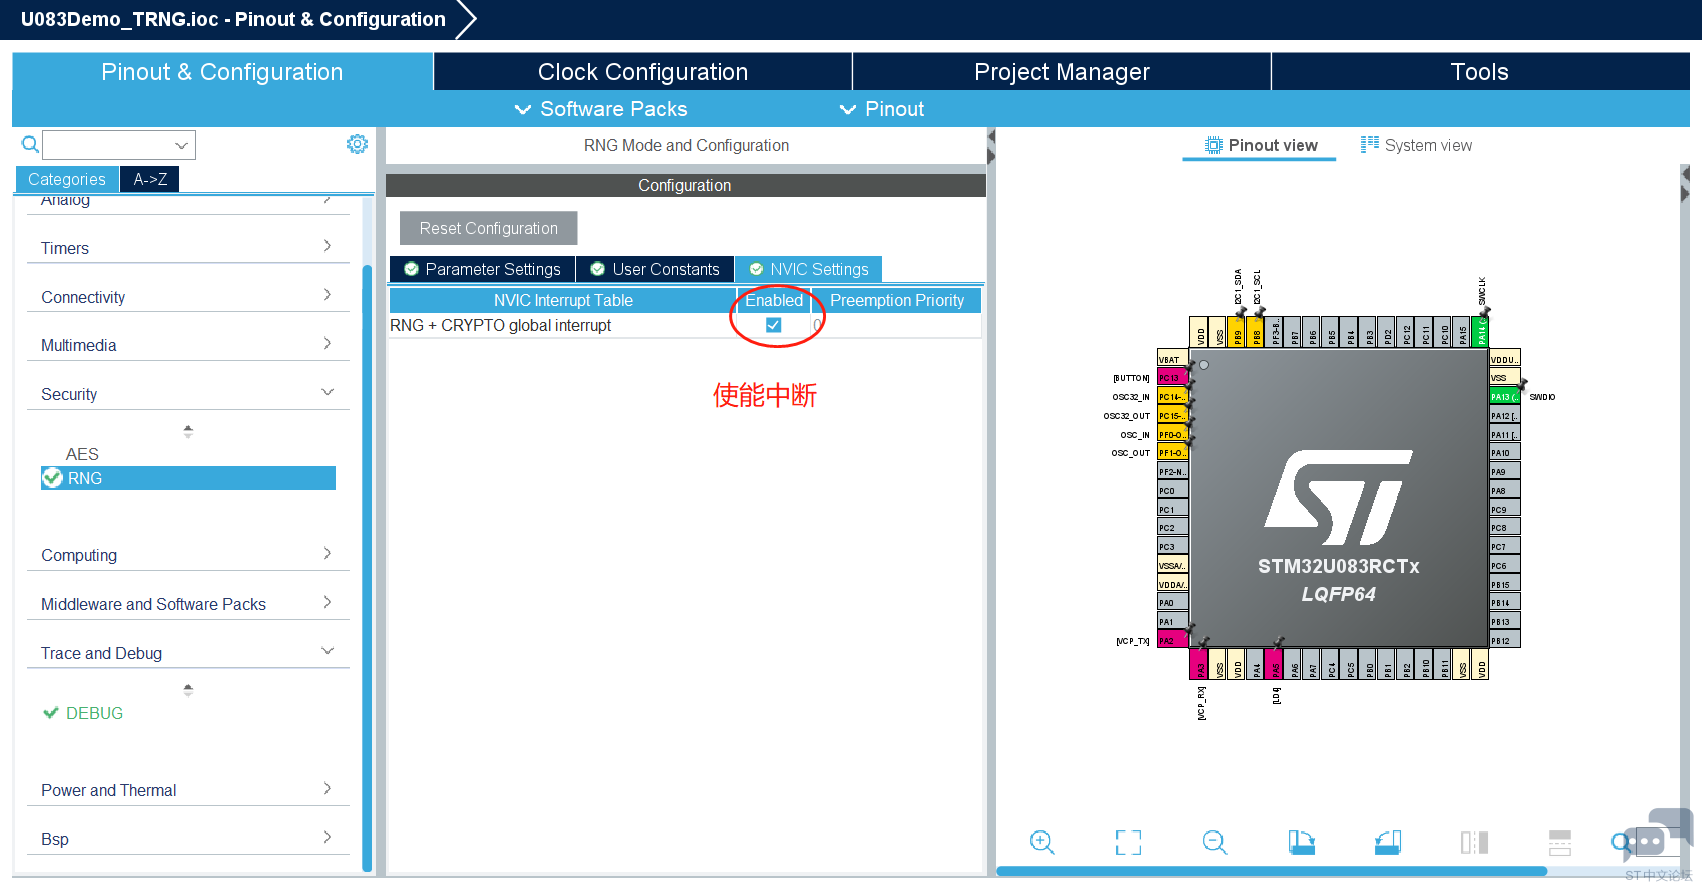Select pin PF1 labeled OSC_OUT

(x=1172, y=453)
